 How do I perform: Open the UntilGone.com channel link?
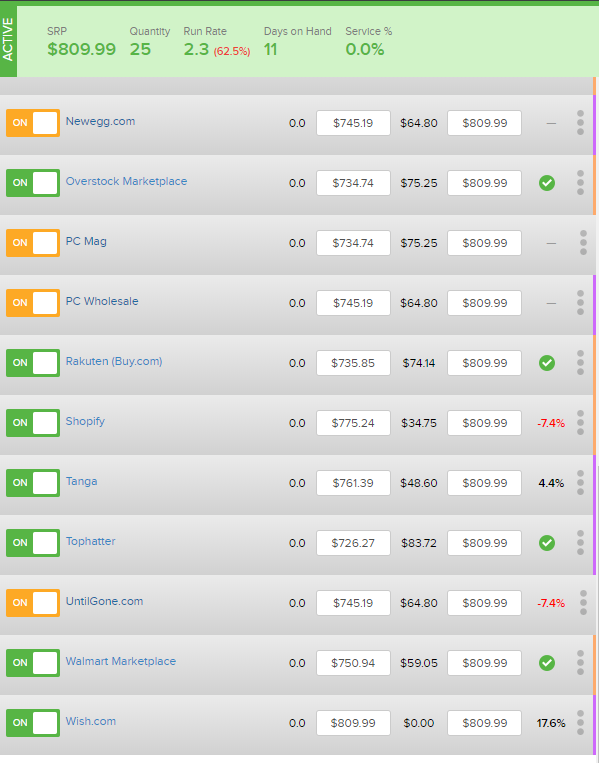104,601
